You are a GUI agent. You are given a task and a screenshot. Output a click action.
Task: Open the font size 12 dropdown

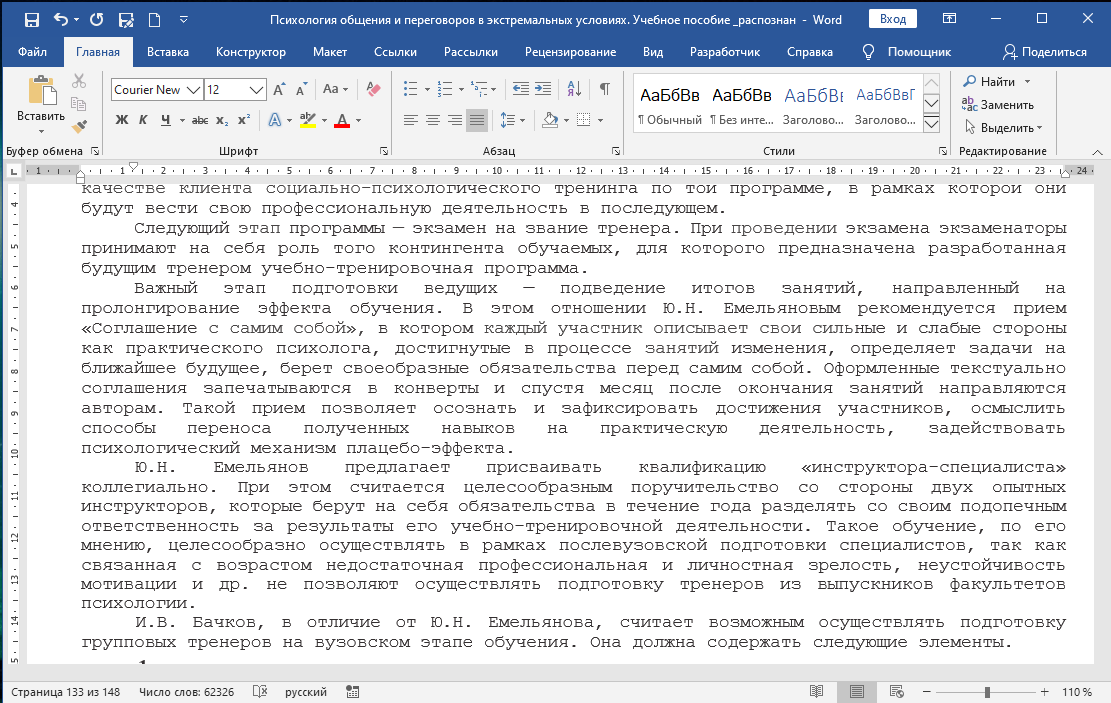pyautogui.click(x=258, y=90)
